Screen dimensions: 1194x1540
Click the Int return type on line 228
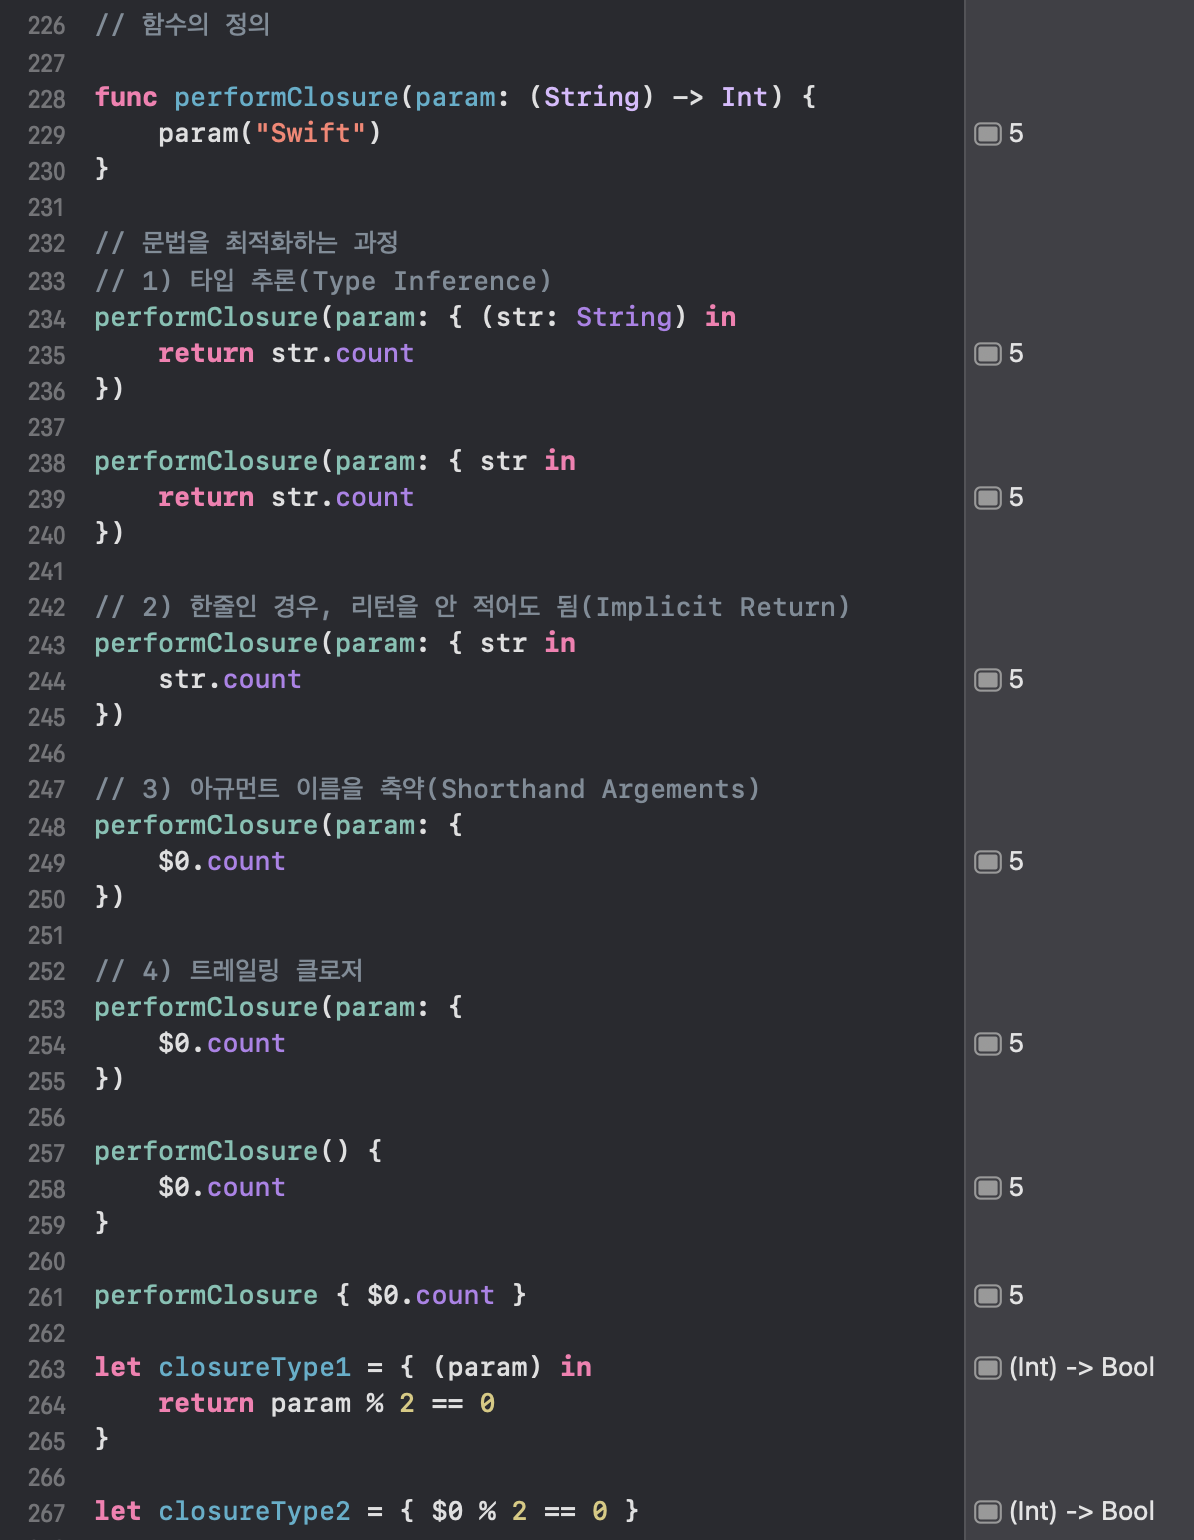pos(745,97)
